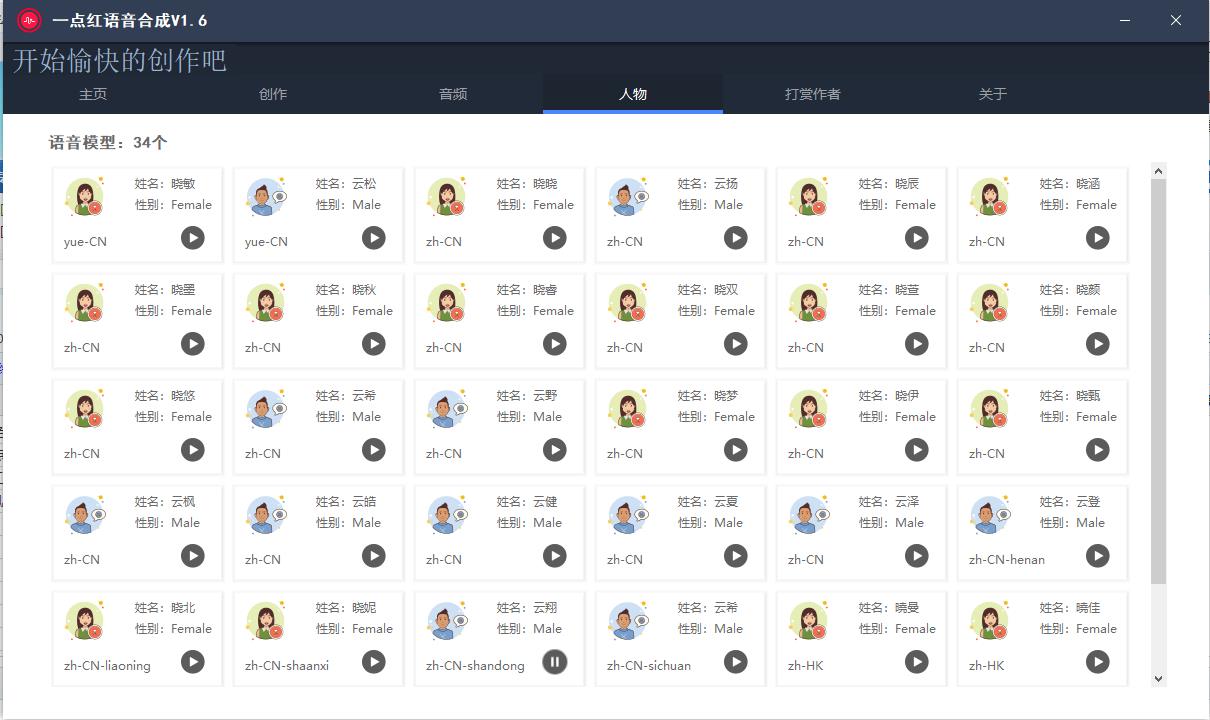This screenshot has height=720, width=1210.
Task: Switch to the 主页 tab
Action: click(93, 94)
